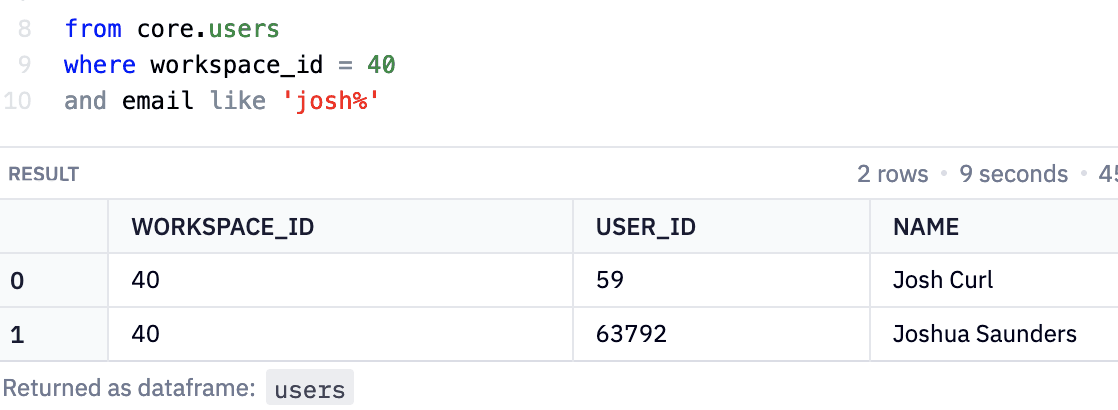This screenshot has height=410, width=1118.
Task: Click the 'where' keyword in the query
Action: [x=99, y=66]
